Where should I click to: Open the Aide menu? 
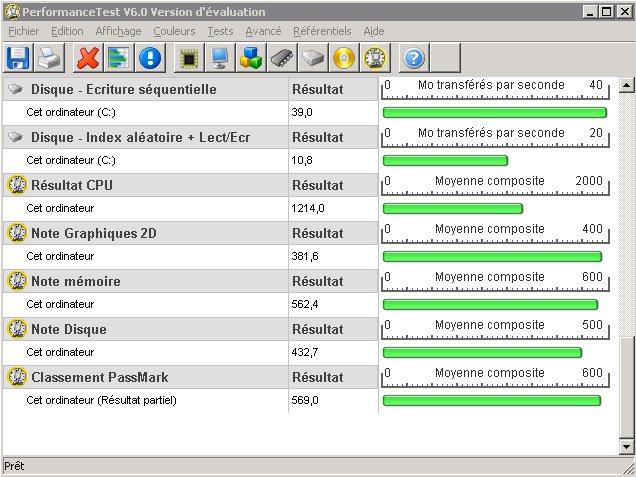tap(374, 31)
